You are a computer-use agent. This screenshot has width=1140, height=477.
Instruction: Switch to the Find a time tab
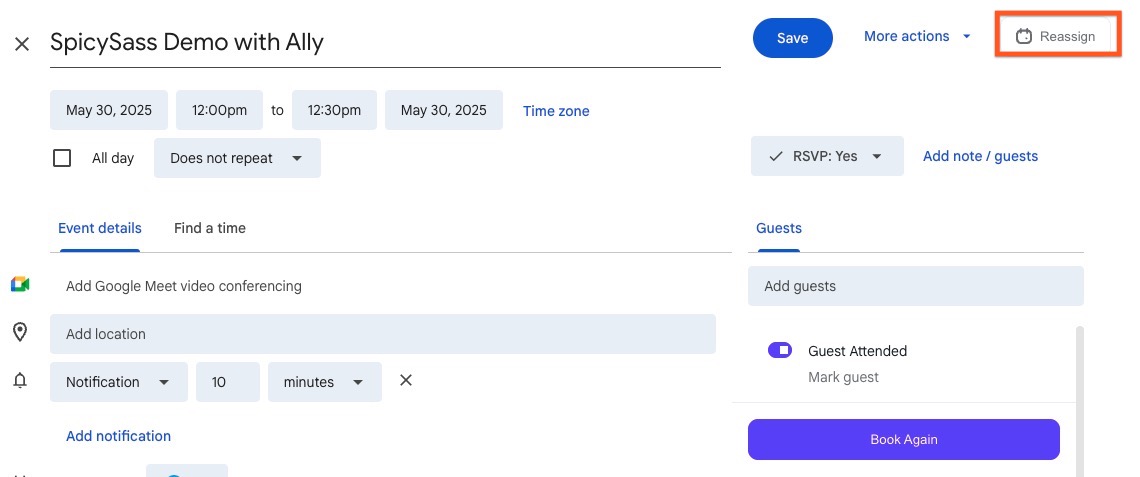pos(209,228)
